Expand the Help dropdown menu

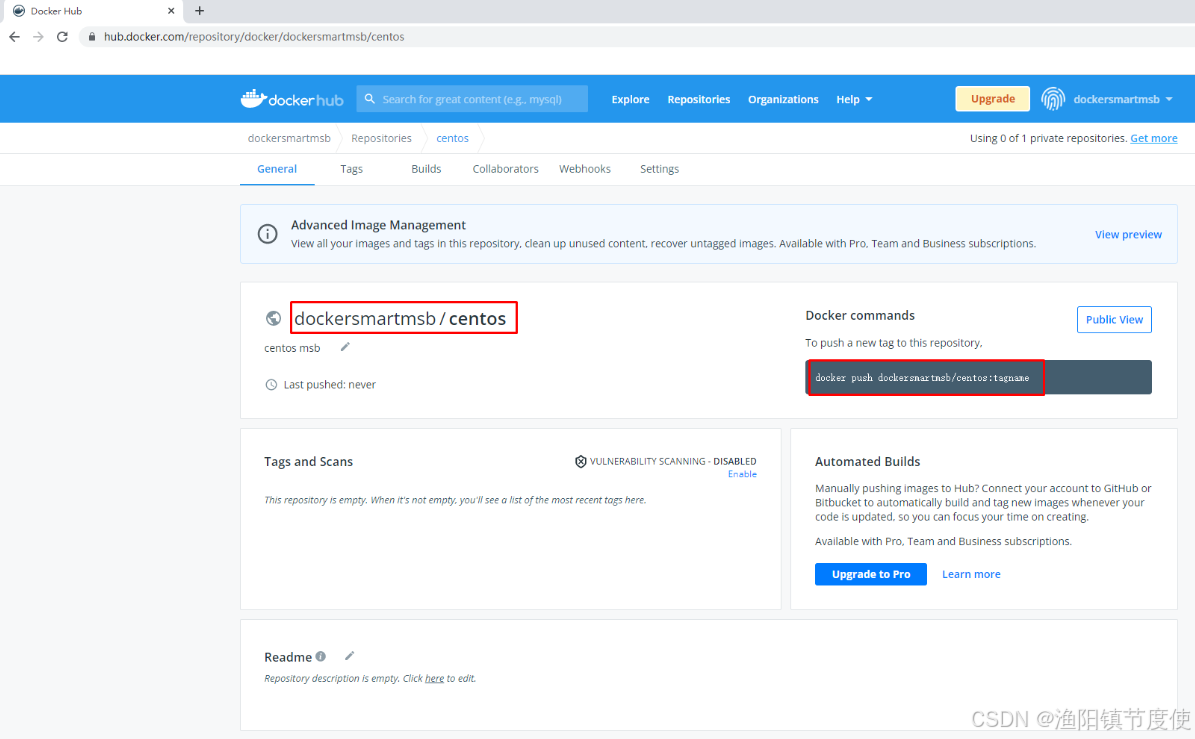coord(854,99)
